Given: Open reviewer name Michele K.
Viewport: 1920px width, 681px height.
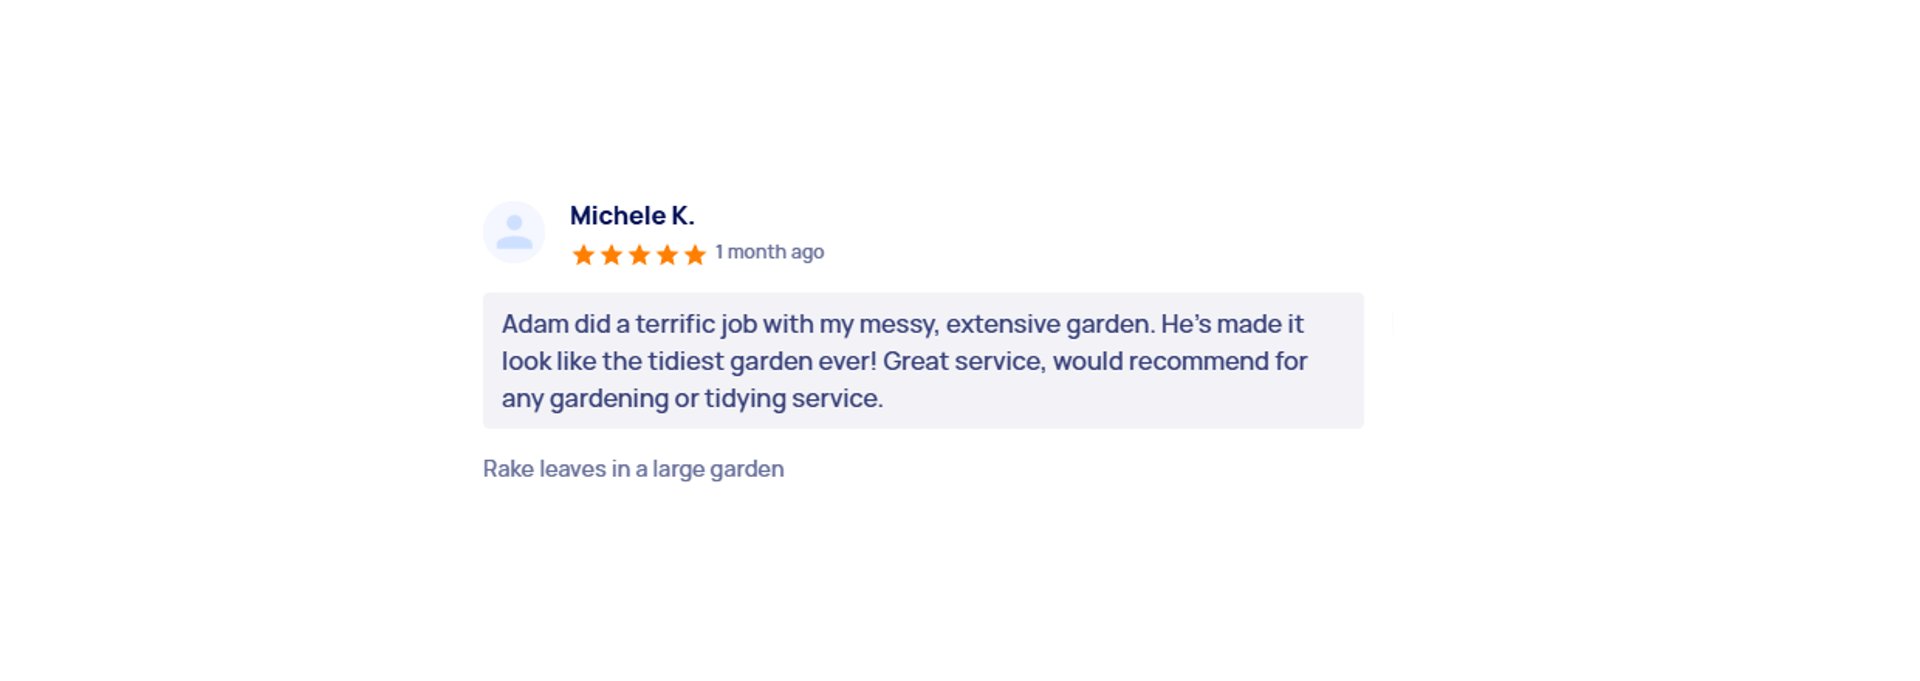Looking at the screenshot, I should (x=632, y=216).
